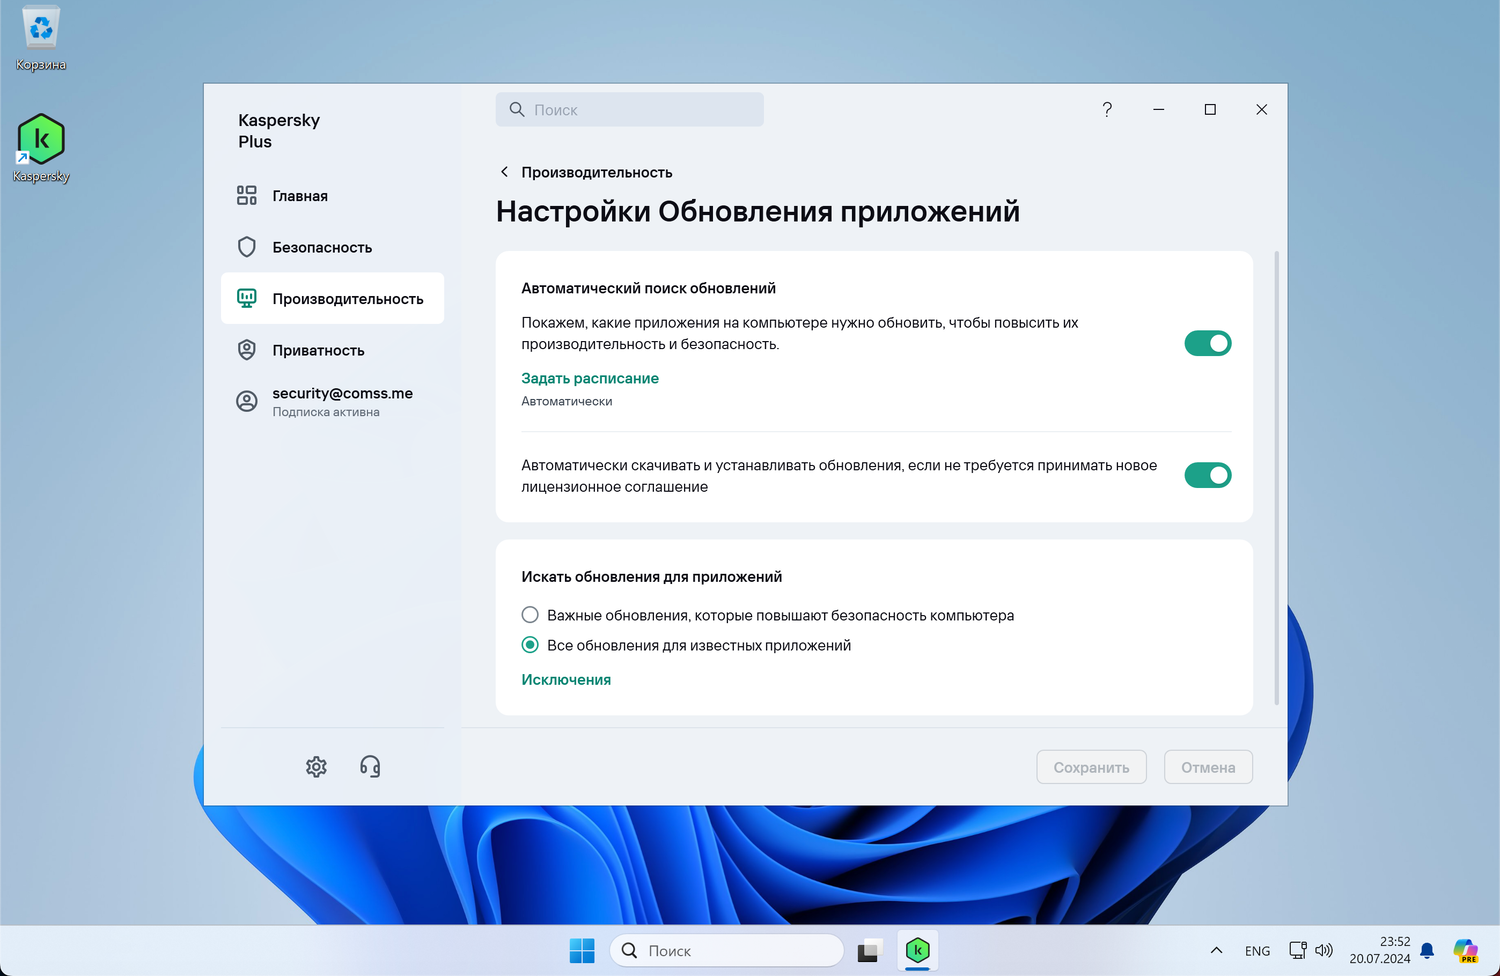Click the Windows taskbar Поиск box

point(727,951)
